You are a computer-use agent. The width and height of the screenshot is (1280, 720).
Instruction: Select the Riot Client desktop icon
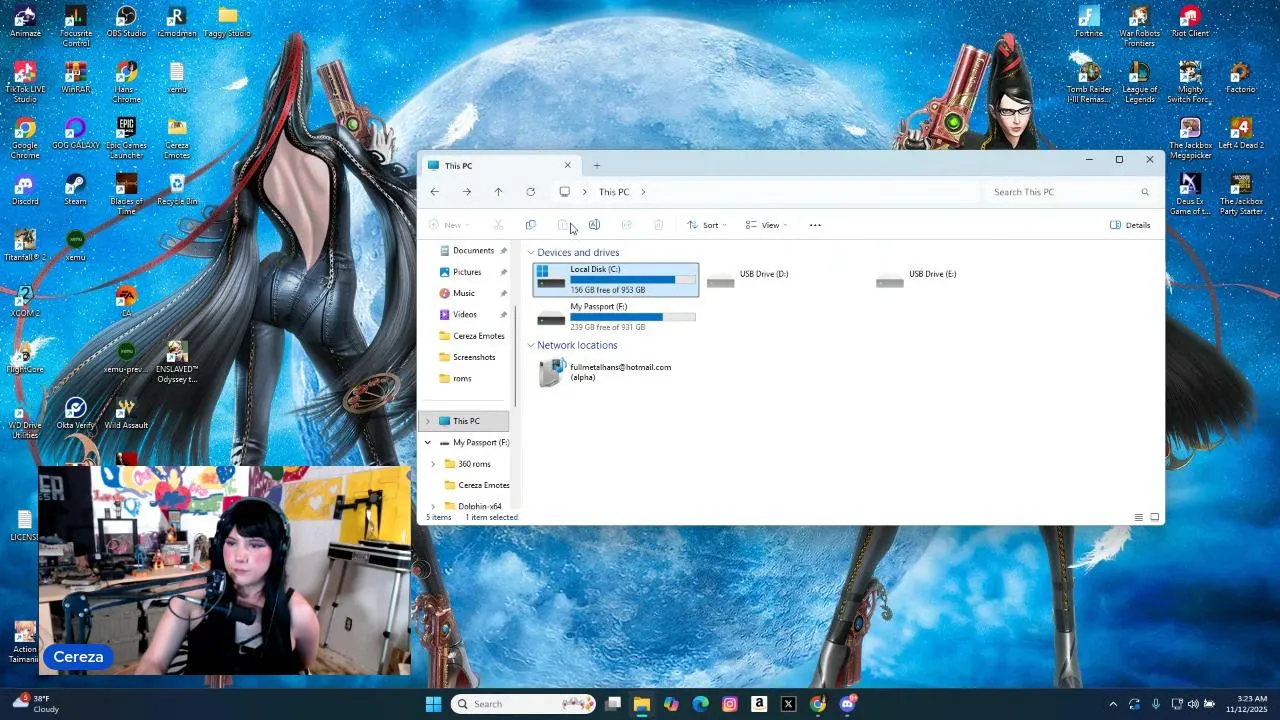coord(1190,23)
